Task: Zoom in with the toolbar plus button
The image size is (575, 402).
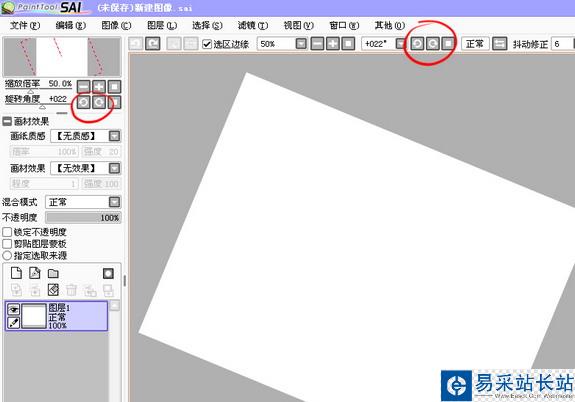Action: (x=333, y=44)
